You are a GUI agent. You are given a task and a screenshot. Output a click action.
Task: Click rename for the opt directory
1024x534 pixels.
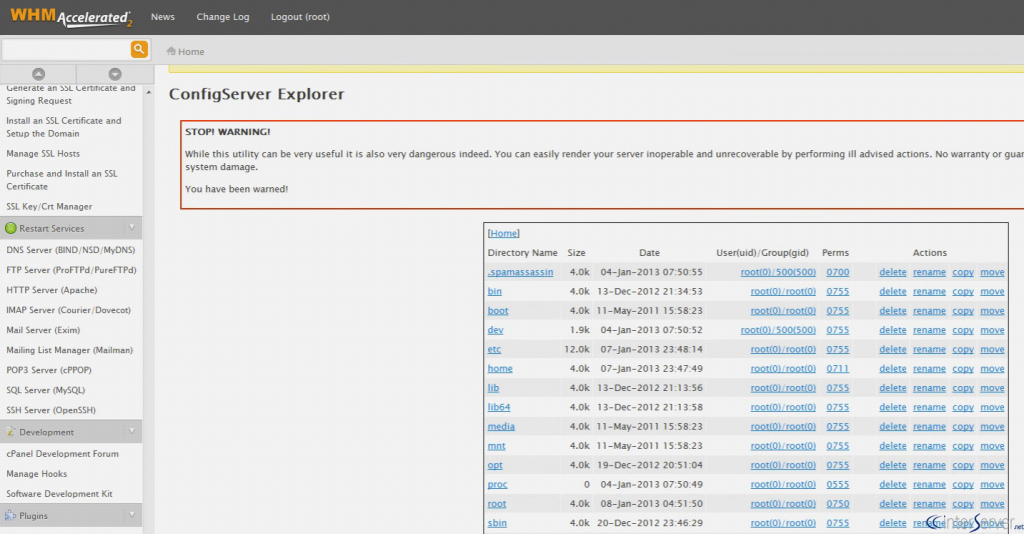click(x=929, y=465)
